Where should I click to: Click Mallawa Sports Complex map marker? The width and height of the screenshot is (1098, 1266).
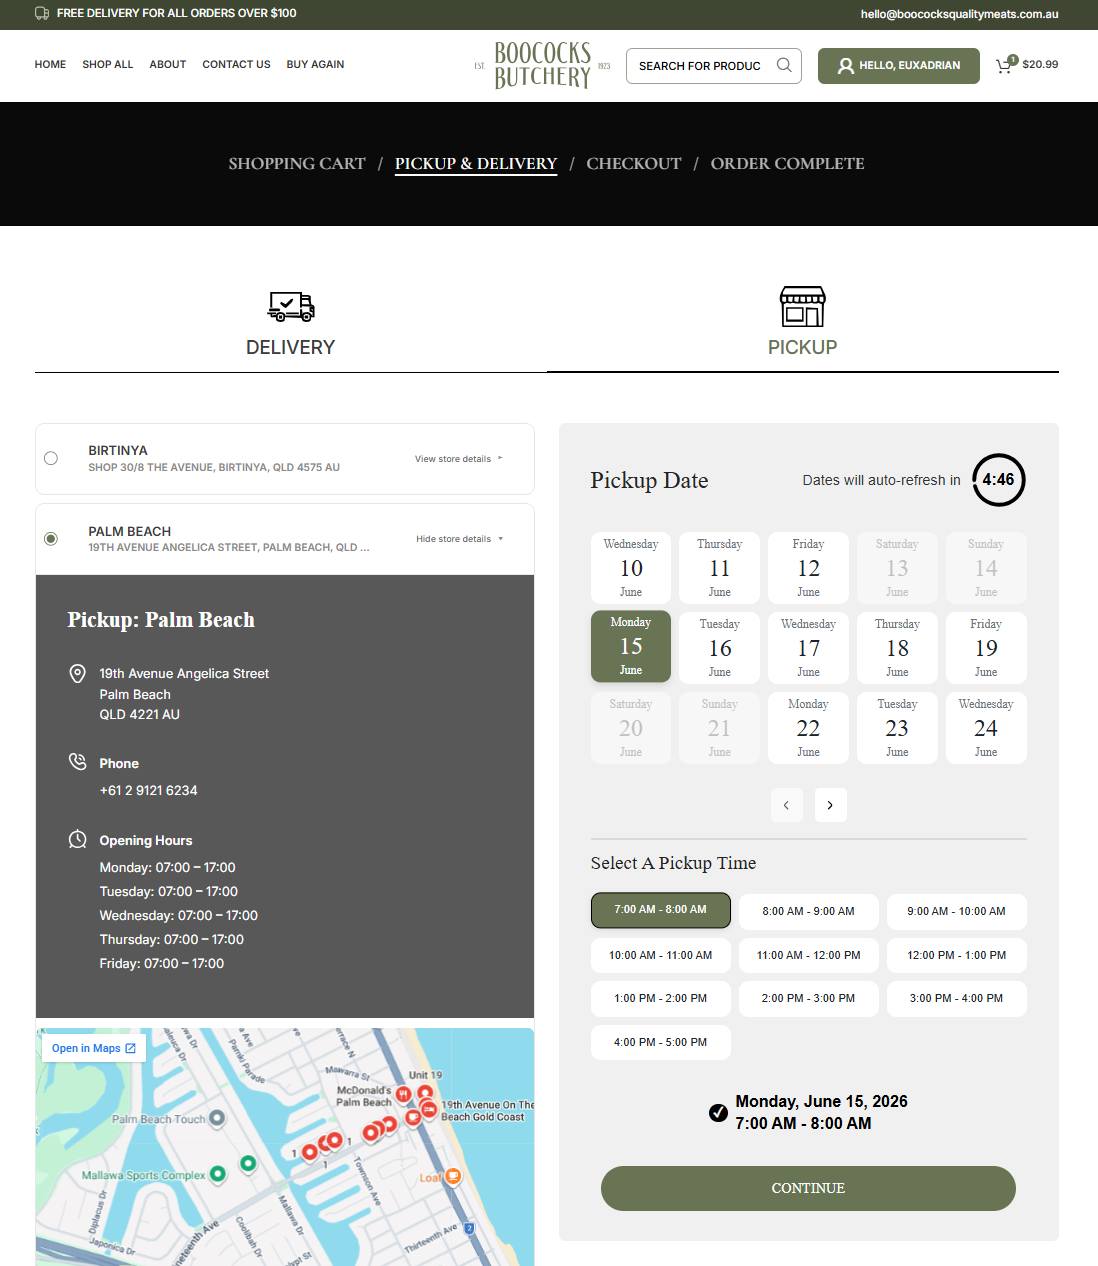218,1174
